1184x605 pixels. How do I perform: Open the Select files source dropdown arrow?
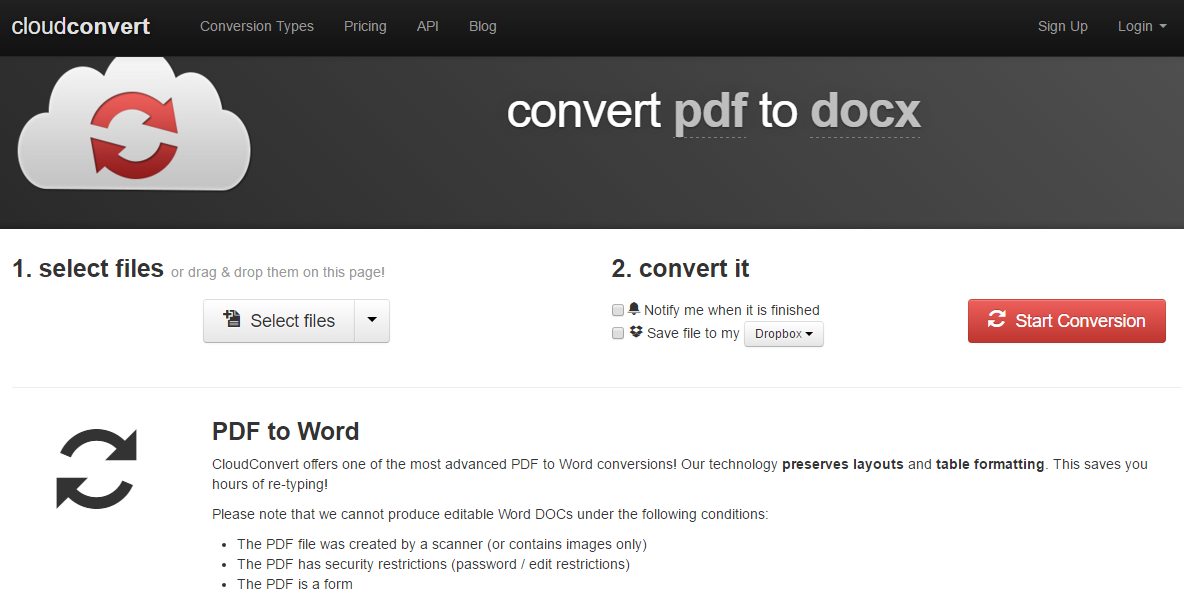click(372, 321)
